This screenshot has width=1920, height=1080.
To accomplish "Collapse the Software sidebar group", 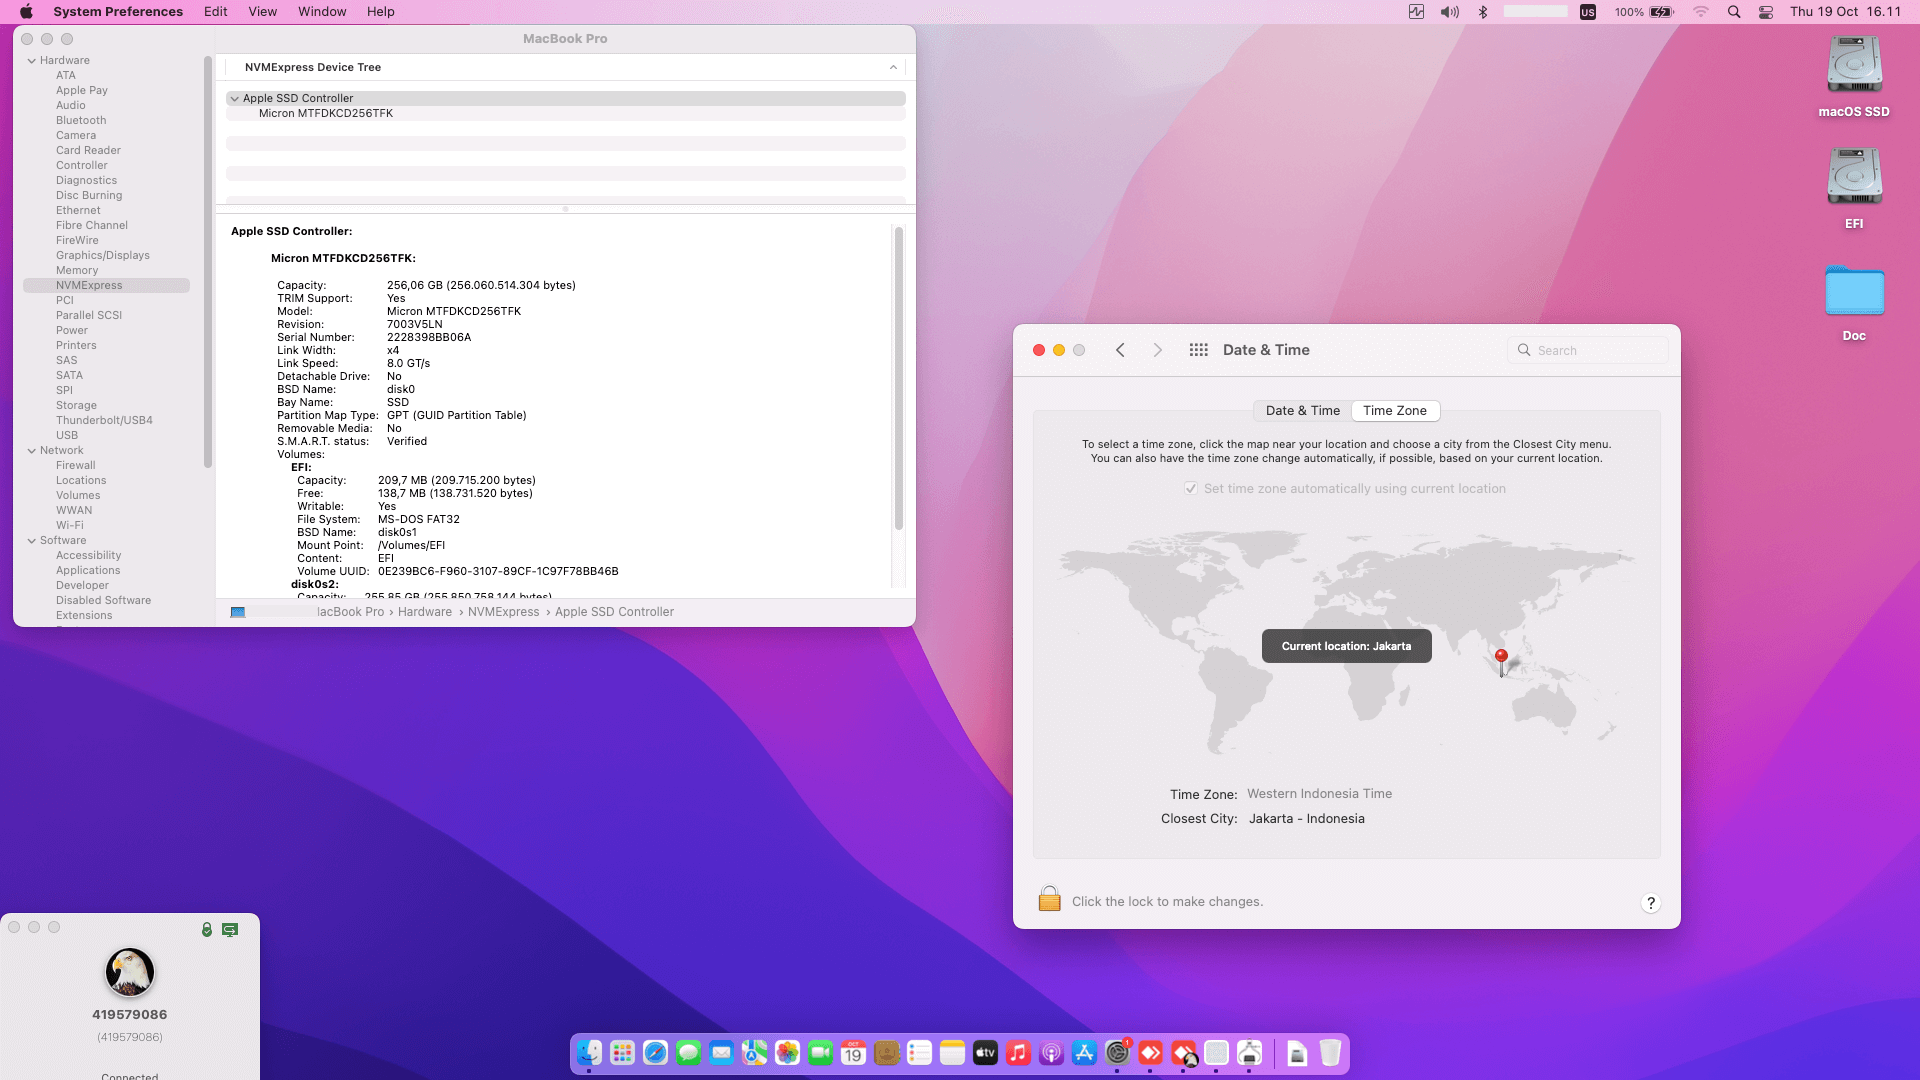I will tap(31, 541).
